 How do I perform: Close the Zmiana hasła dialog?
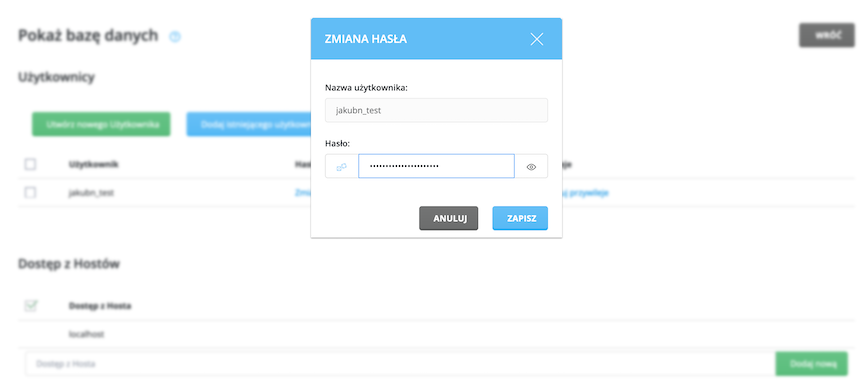point(537,39)
